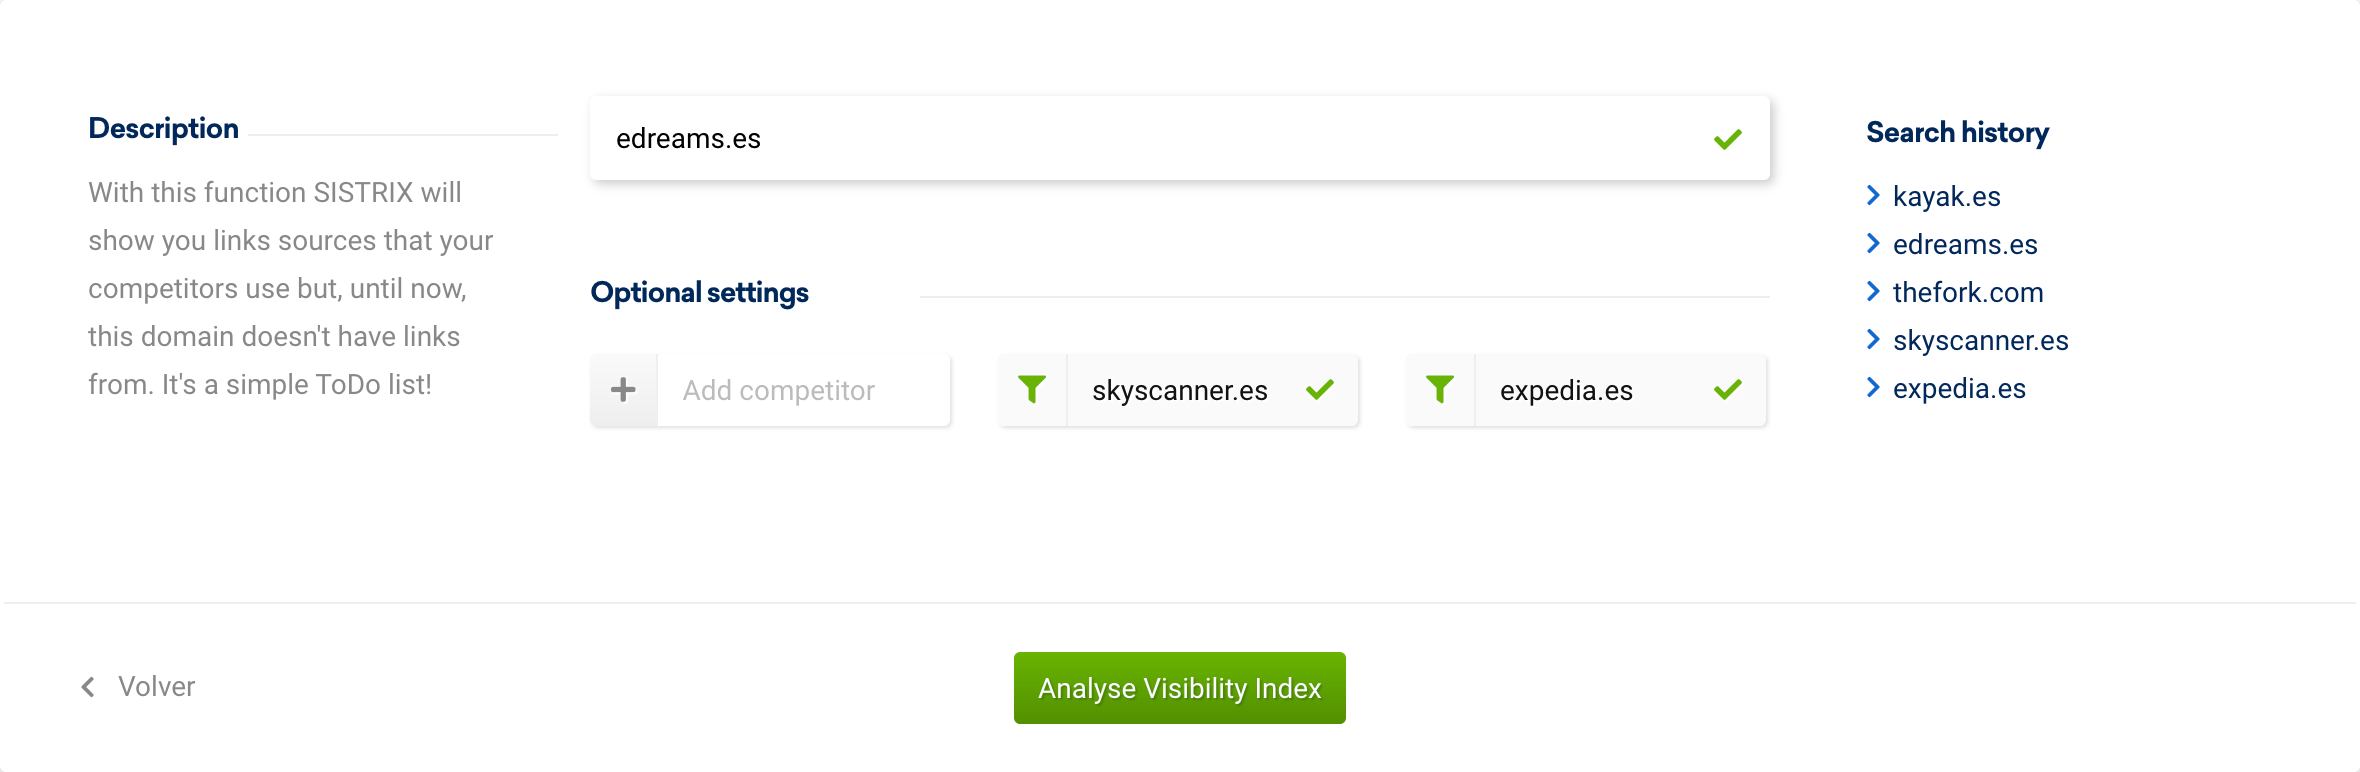
Task: Select thefork.com in Search history
Action: tap(1967, 292)
